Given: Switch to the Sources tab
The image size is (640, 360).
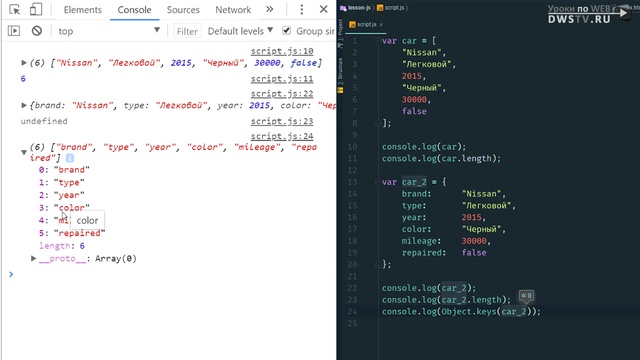Looking at the screenshot, I should point(183,10).
